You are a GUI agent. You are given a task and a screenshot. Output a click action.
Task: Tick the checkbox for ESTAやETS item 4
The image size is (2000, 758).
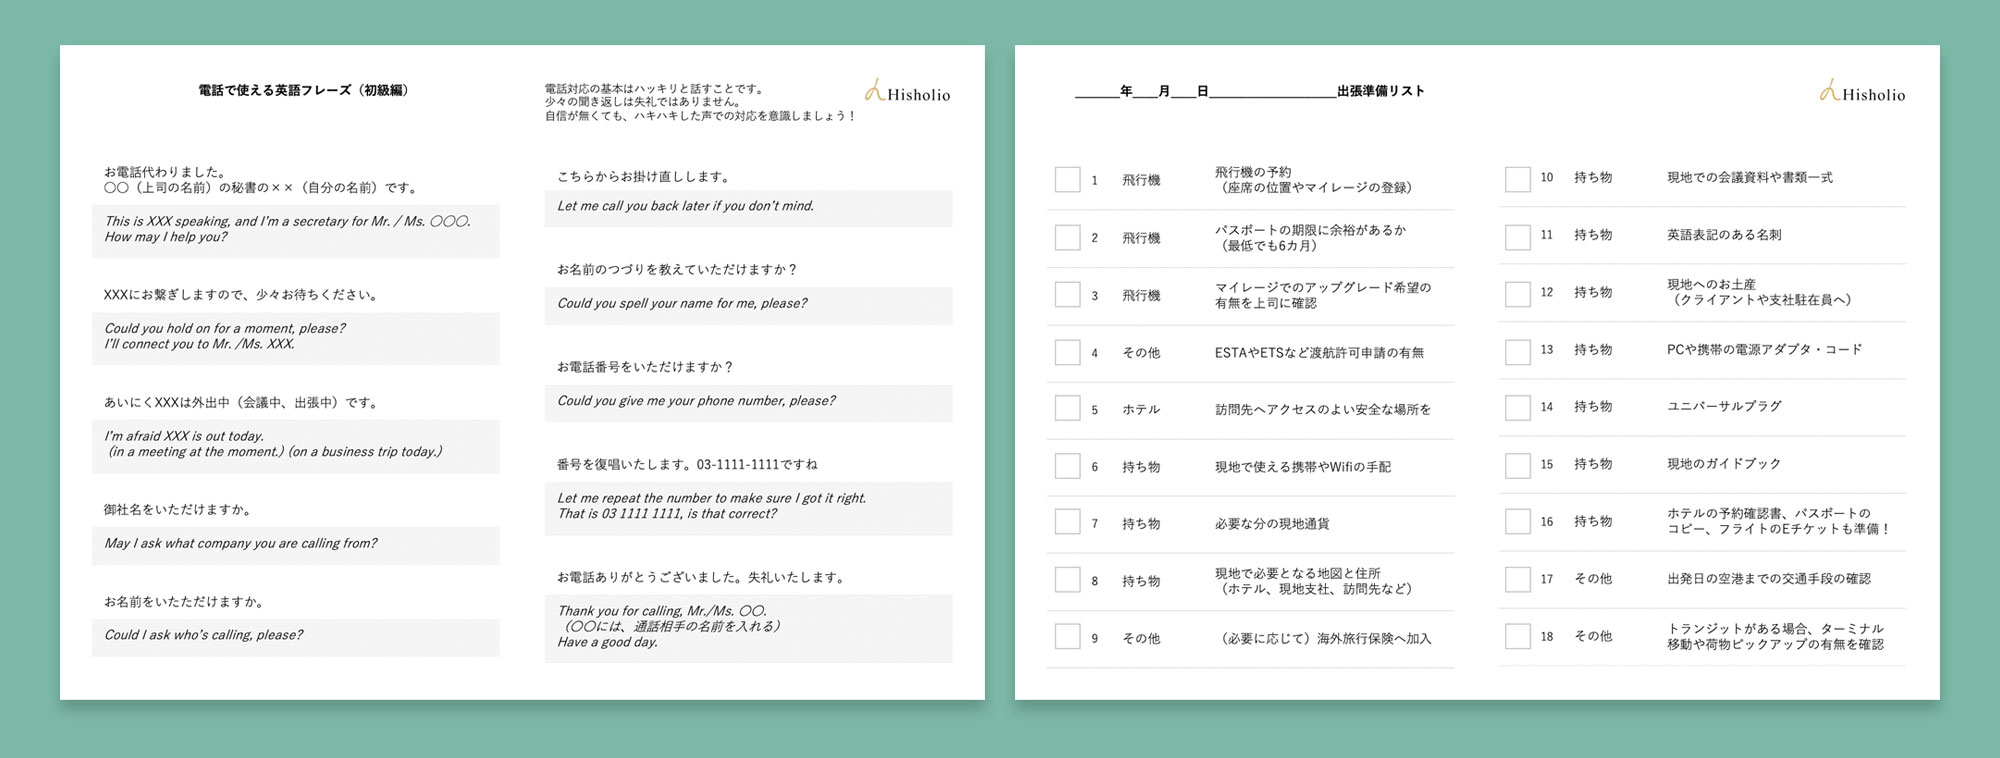pos(1067,353)
